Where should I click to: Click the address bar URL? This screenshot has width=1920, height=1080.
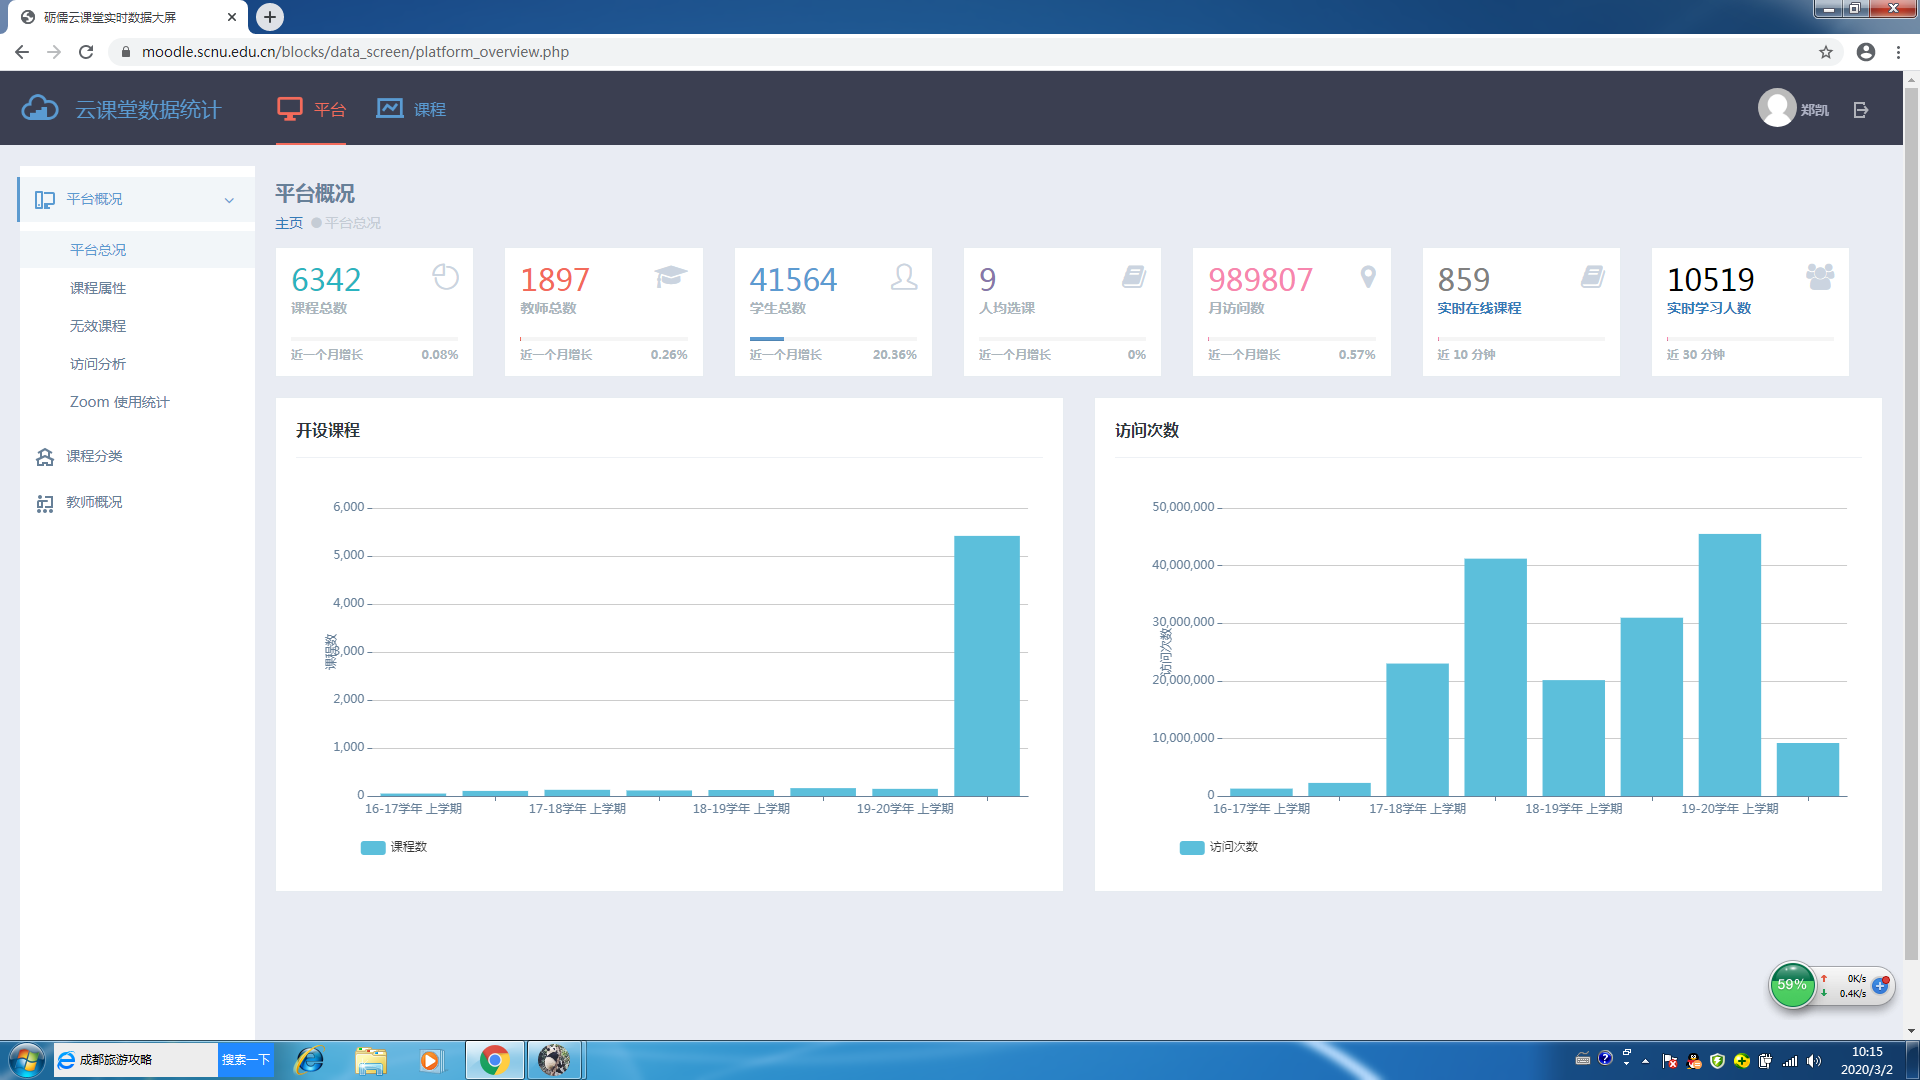[355, 52]
